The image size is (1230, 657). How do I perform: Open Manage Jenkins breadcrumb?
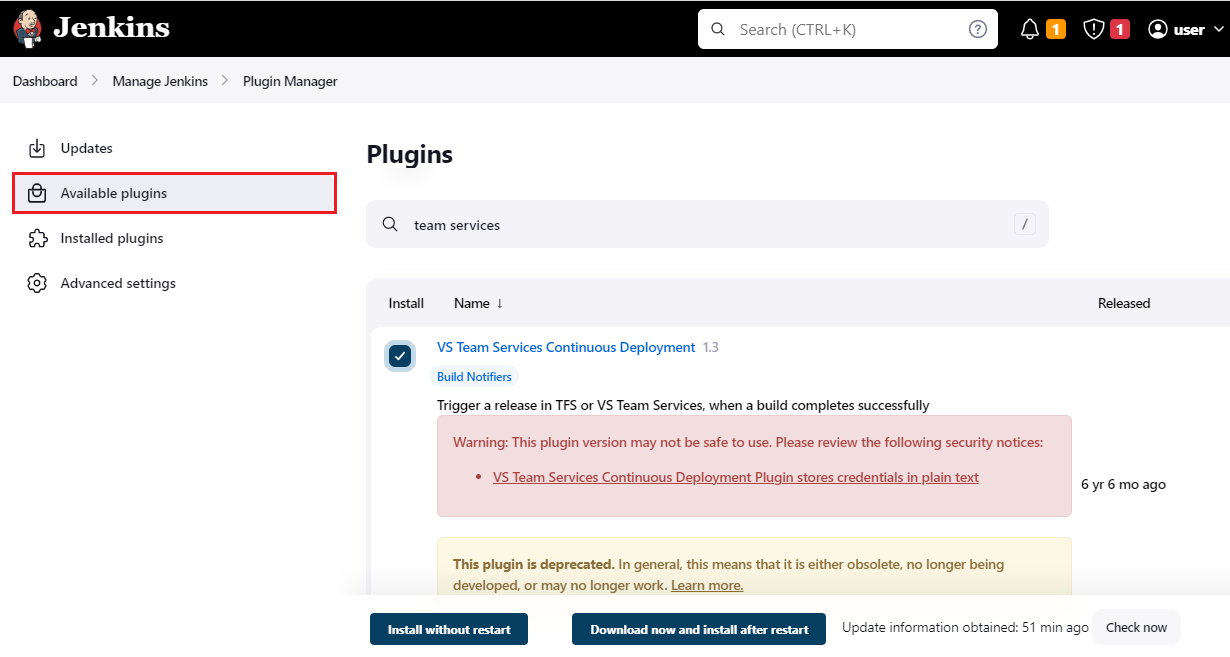pos(160,81)
